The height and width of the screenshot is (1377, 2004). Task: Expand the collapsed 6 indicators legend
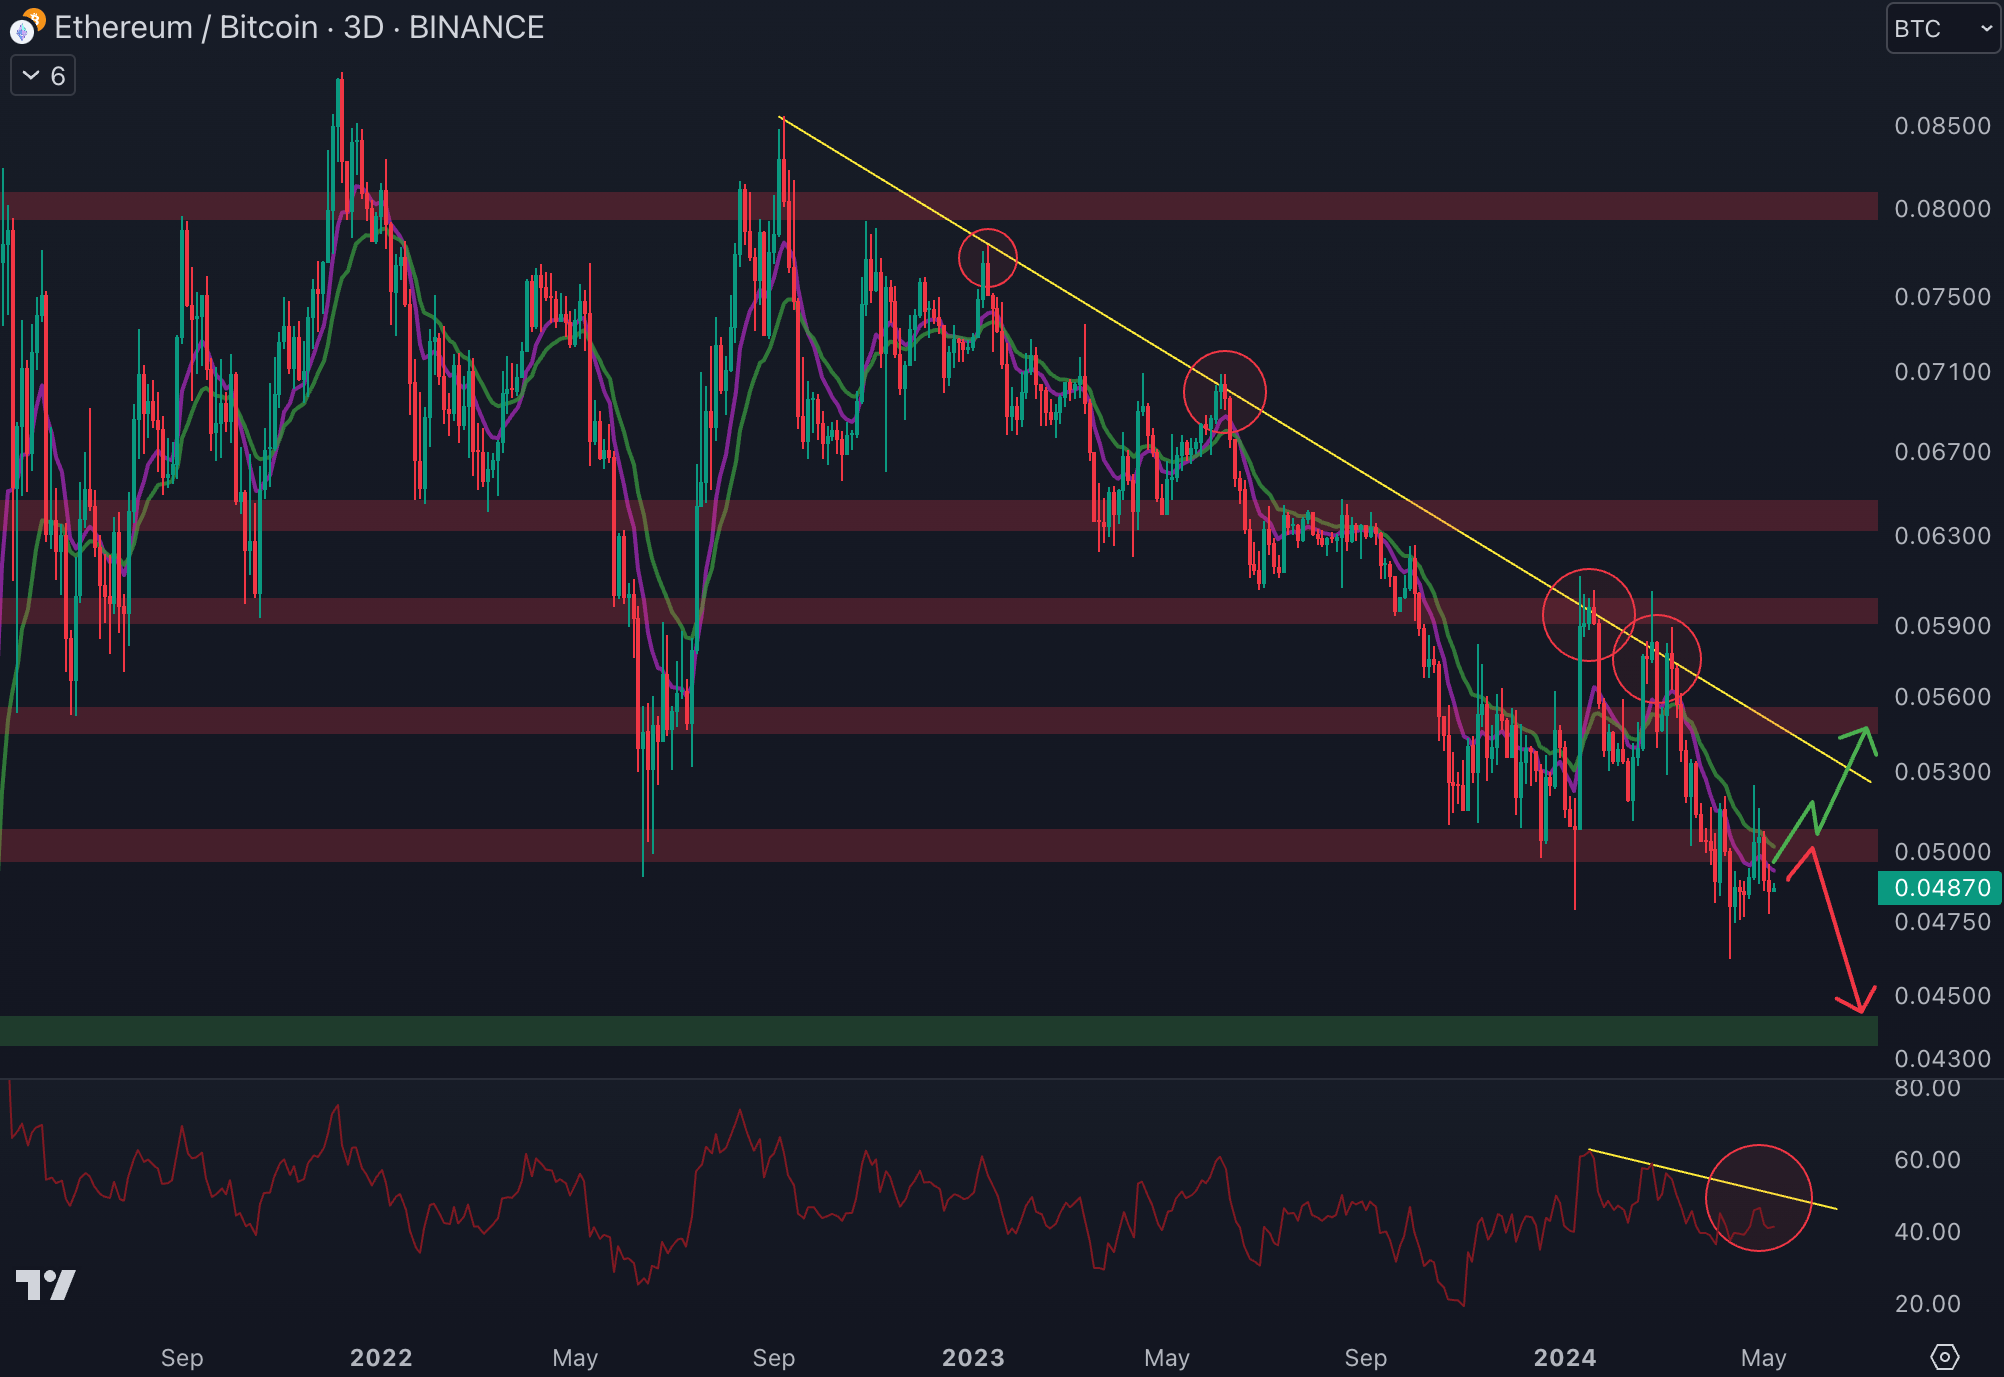(x=42, y=76)
